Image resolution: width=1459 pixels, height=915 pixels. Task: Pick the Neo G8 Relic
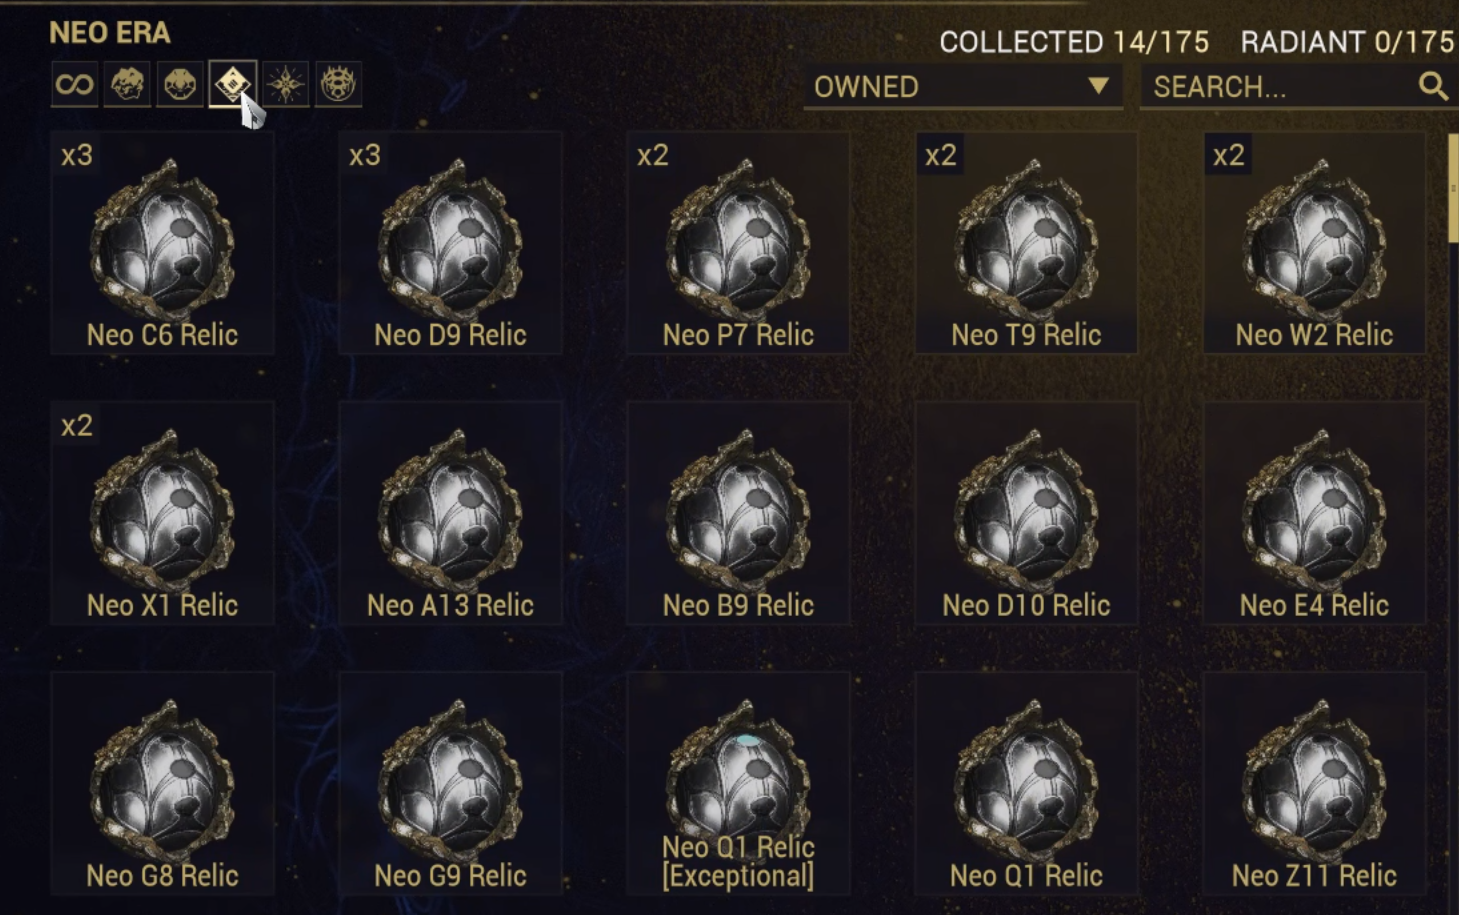click(162, 783)
